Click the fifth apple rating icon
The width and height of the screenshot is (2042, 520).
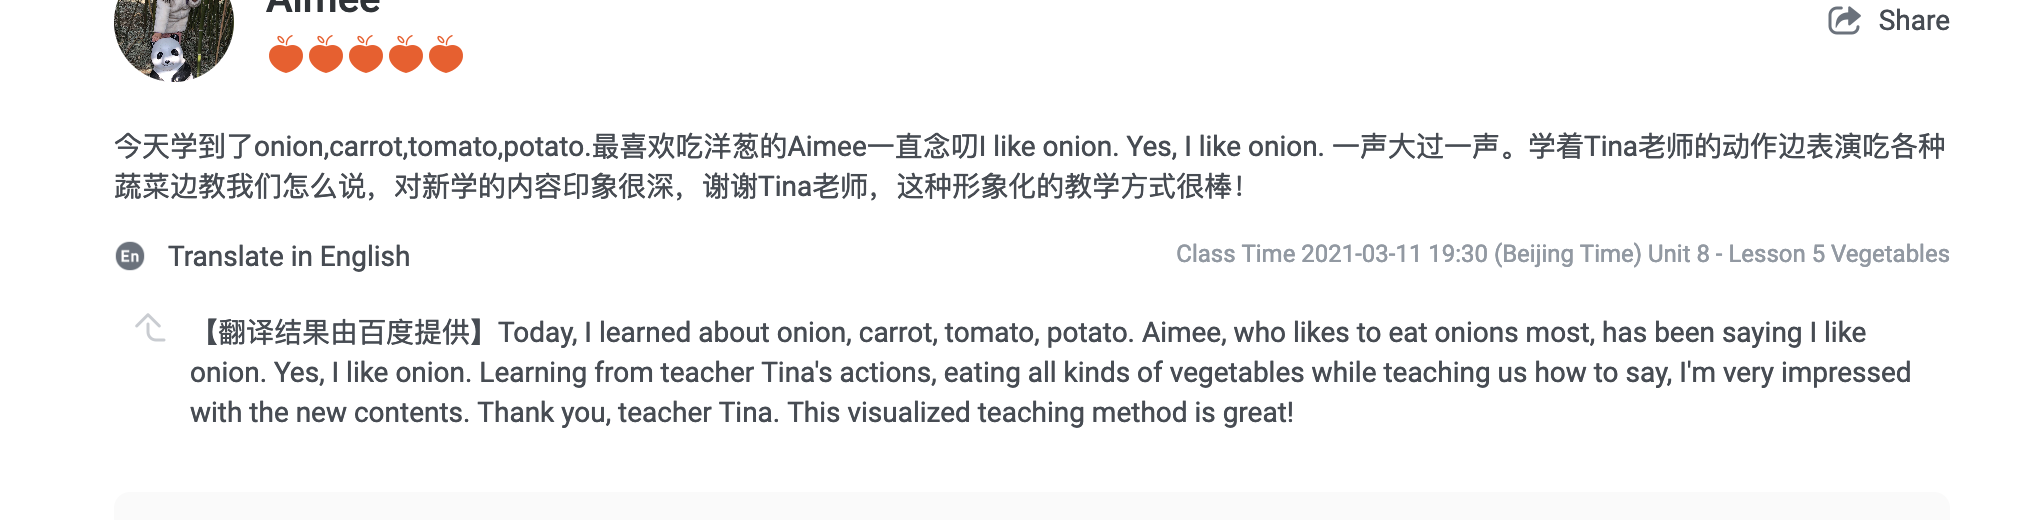[446, 55]
